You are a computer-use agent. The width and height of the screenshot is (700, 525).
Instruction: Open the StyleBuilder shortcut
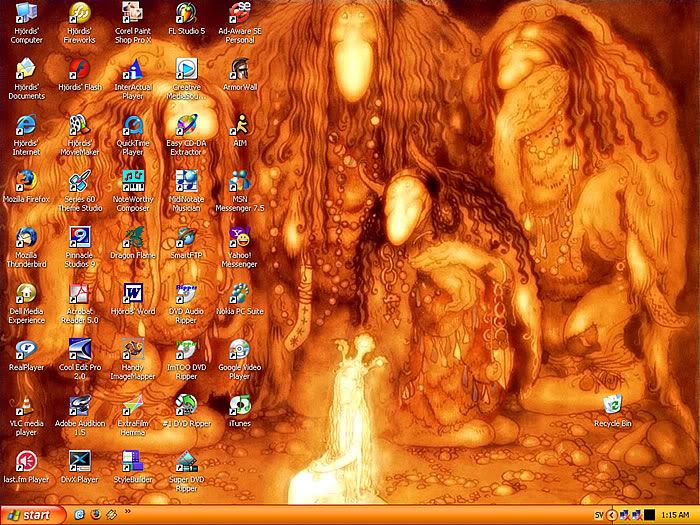coord(133,462)
